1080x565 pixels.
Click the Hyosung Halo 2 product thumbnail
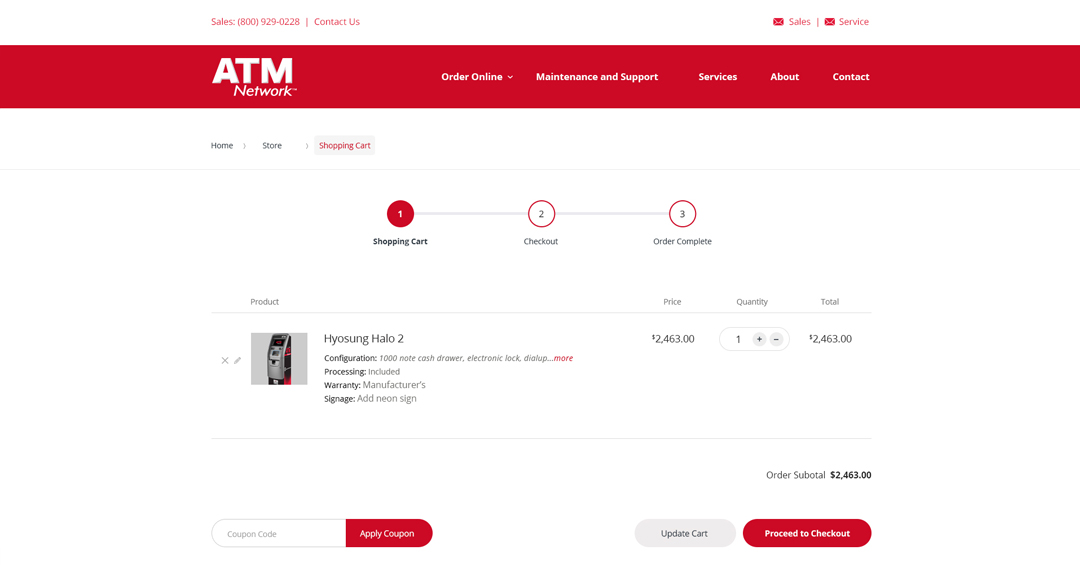point(279,359)
